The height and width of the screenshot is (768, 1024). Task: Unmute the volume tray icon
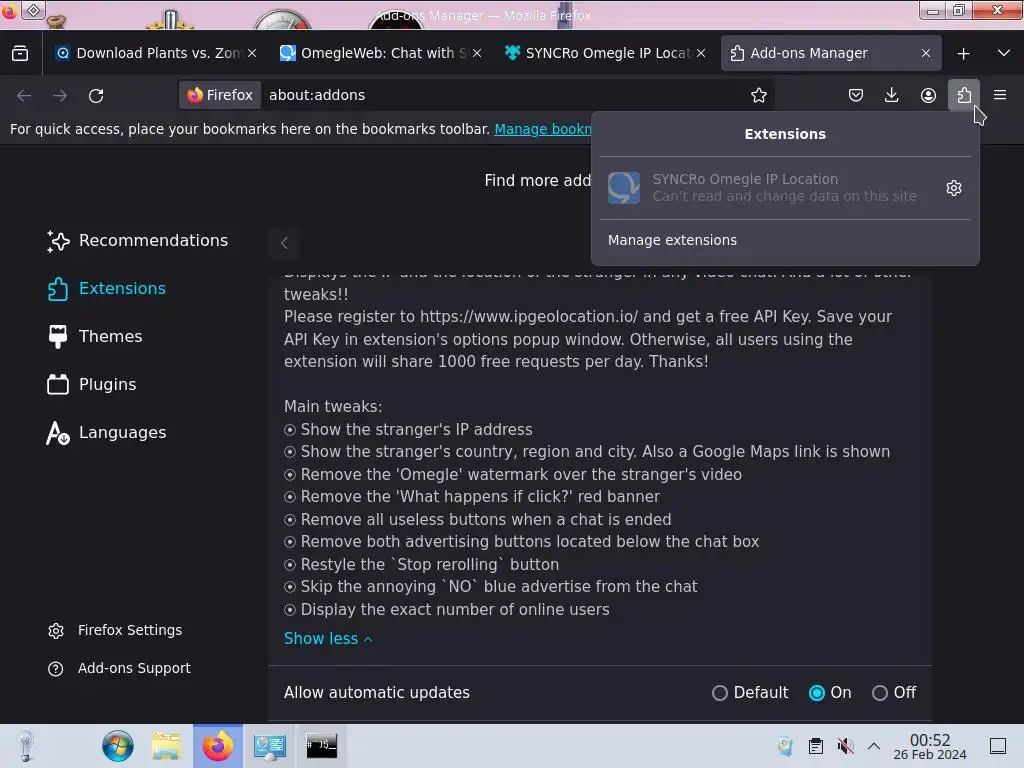tap(846, 746)
